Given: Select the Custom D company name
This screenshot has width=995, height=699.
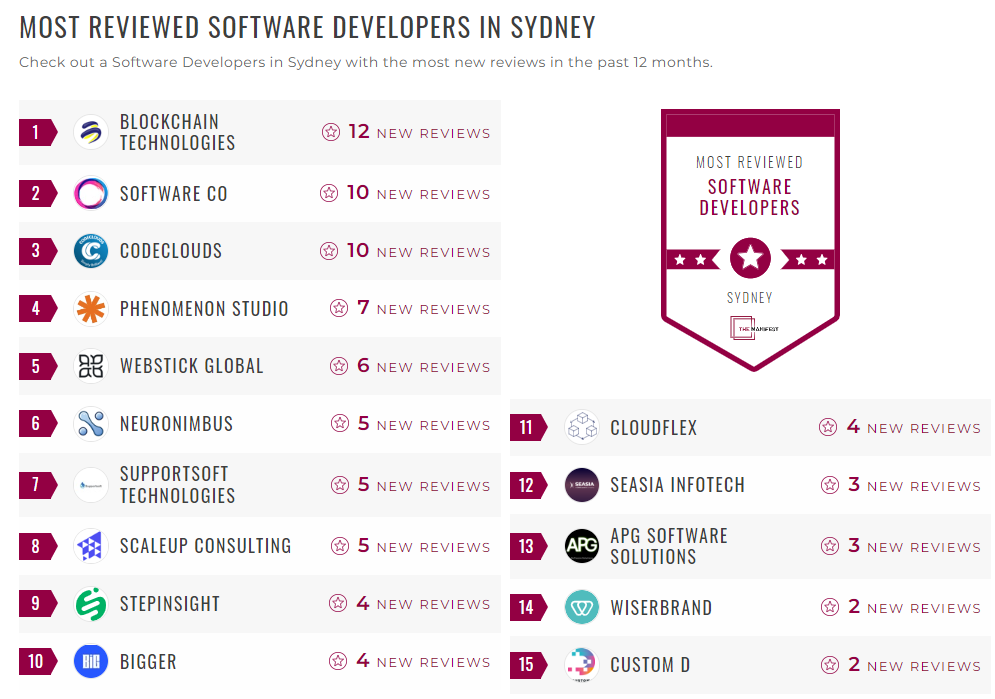Looking at the screenshot, I should coord(651,665).
